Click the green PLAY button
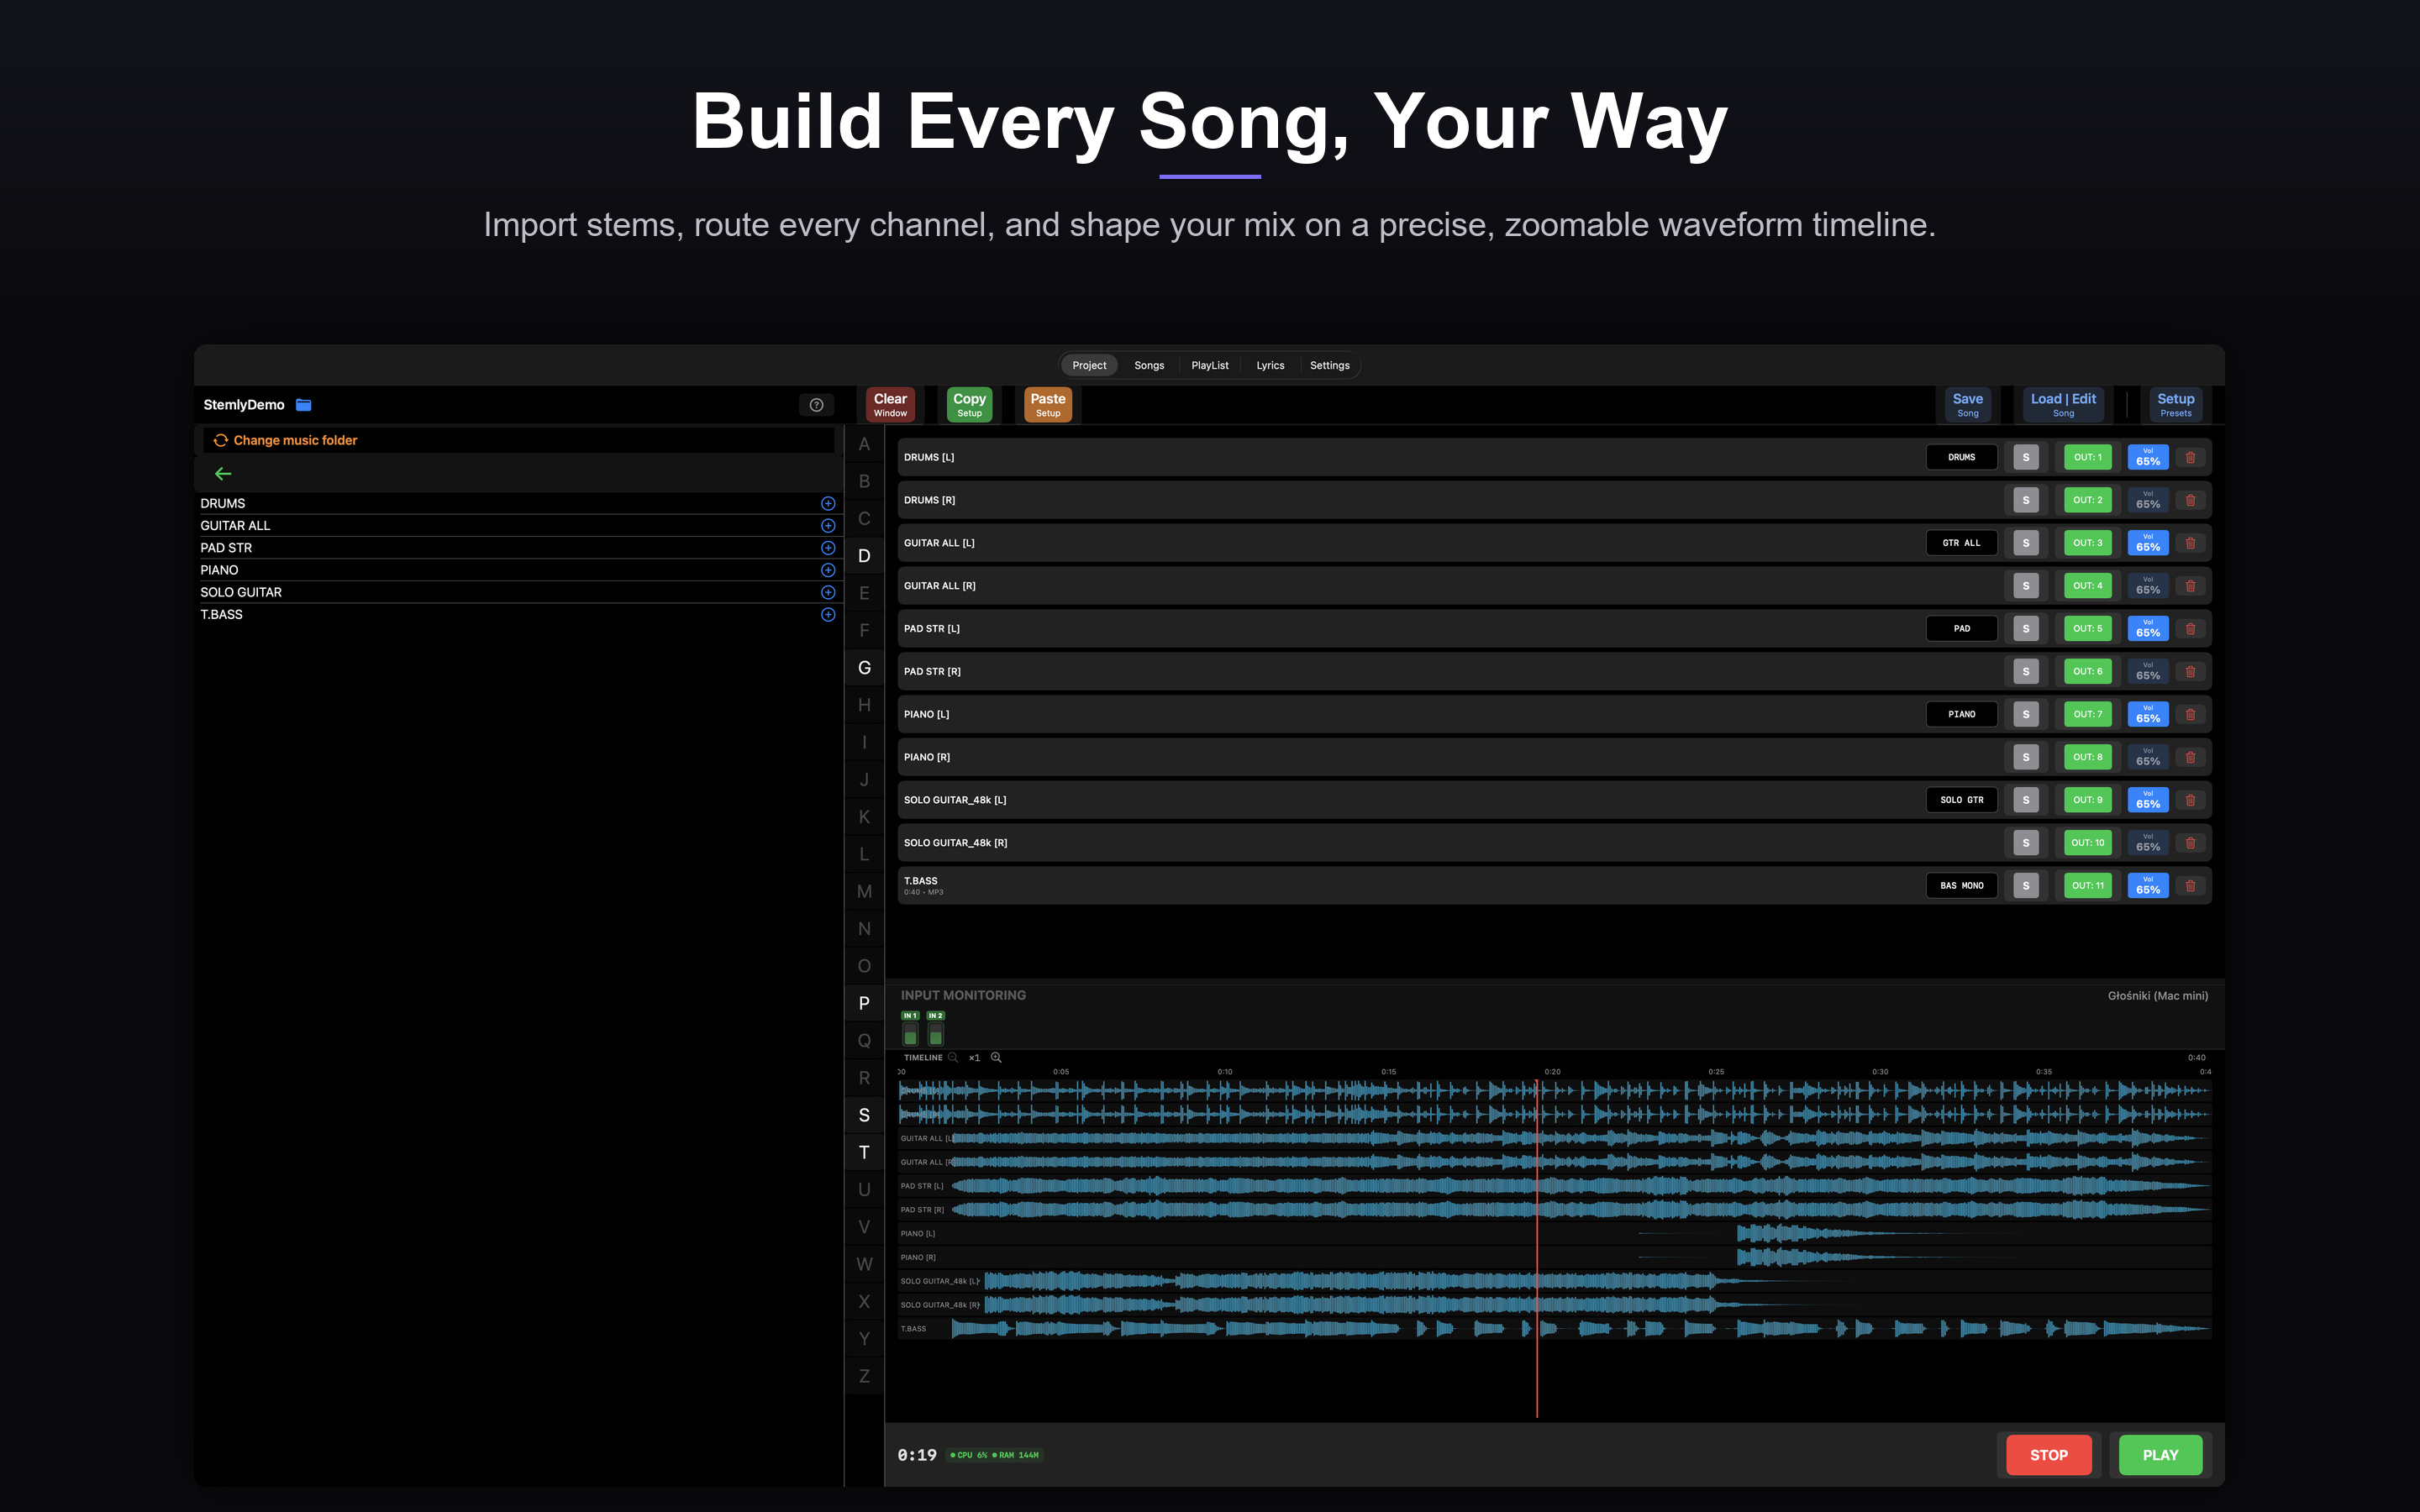2420x1512 pixels. [2160, 1456]
